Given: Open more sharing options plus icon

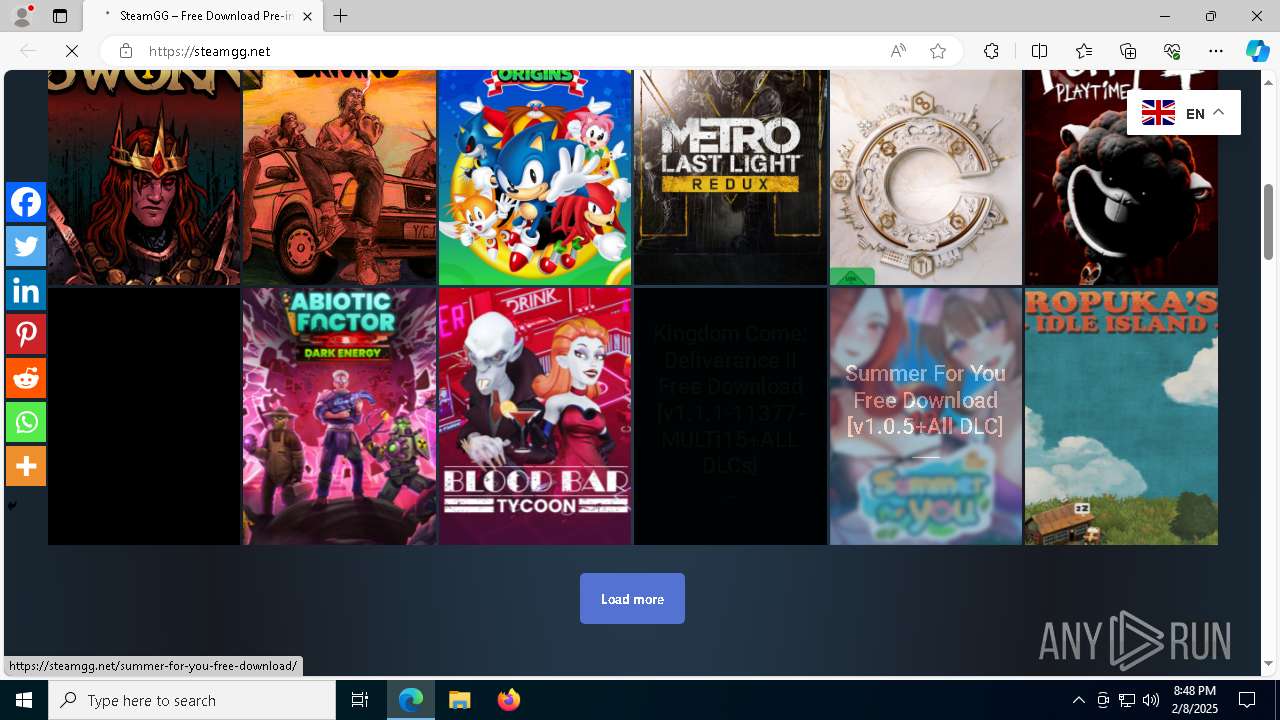Looking at the screenshot, I should point(26,466).
